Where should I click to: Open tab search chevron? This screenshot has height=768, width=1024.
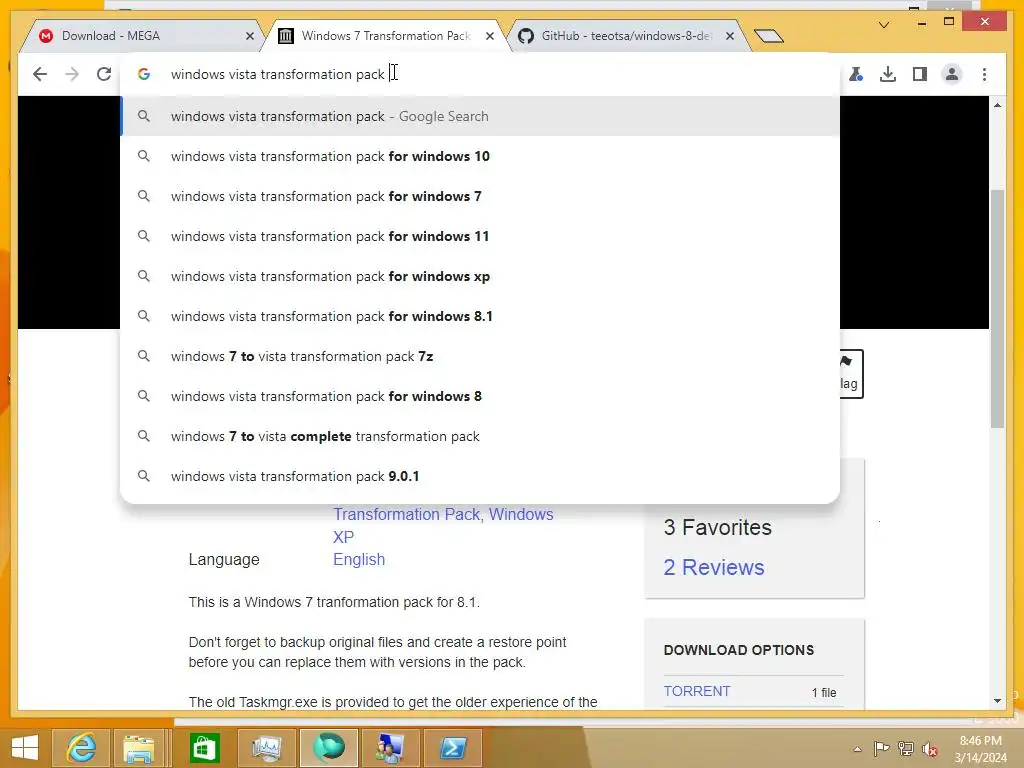coord(884,25)
